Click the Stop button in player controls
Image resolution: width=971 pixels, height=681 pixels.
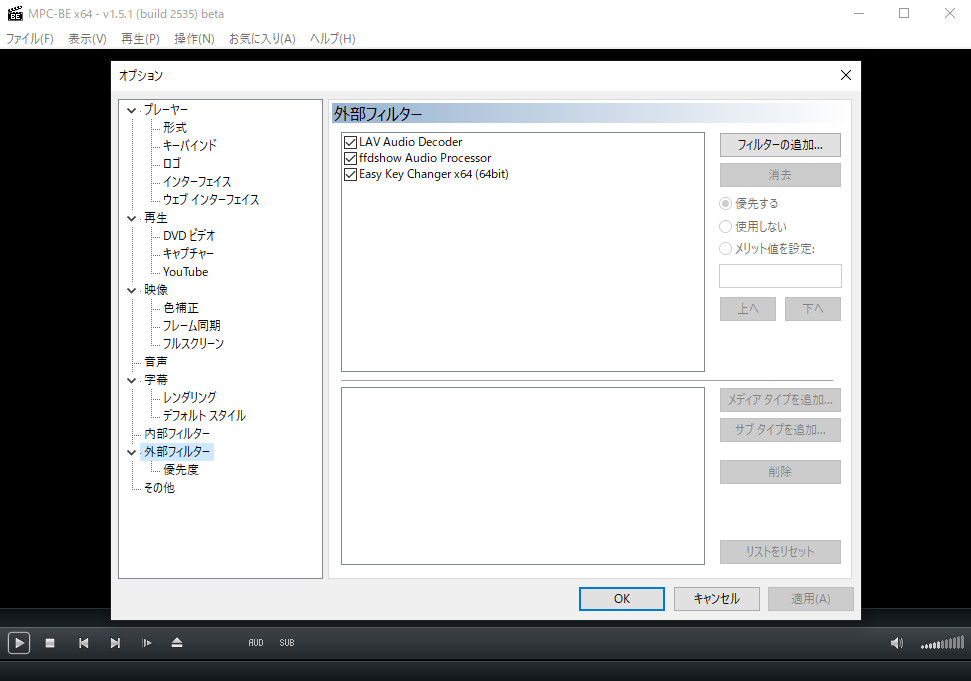tap(50, 643)
